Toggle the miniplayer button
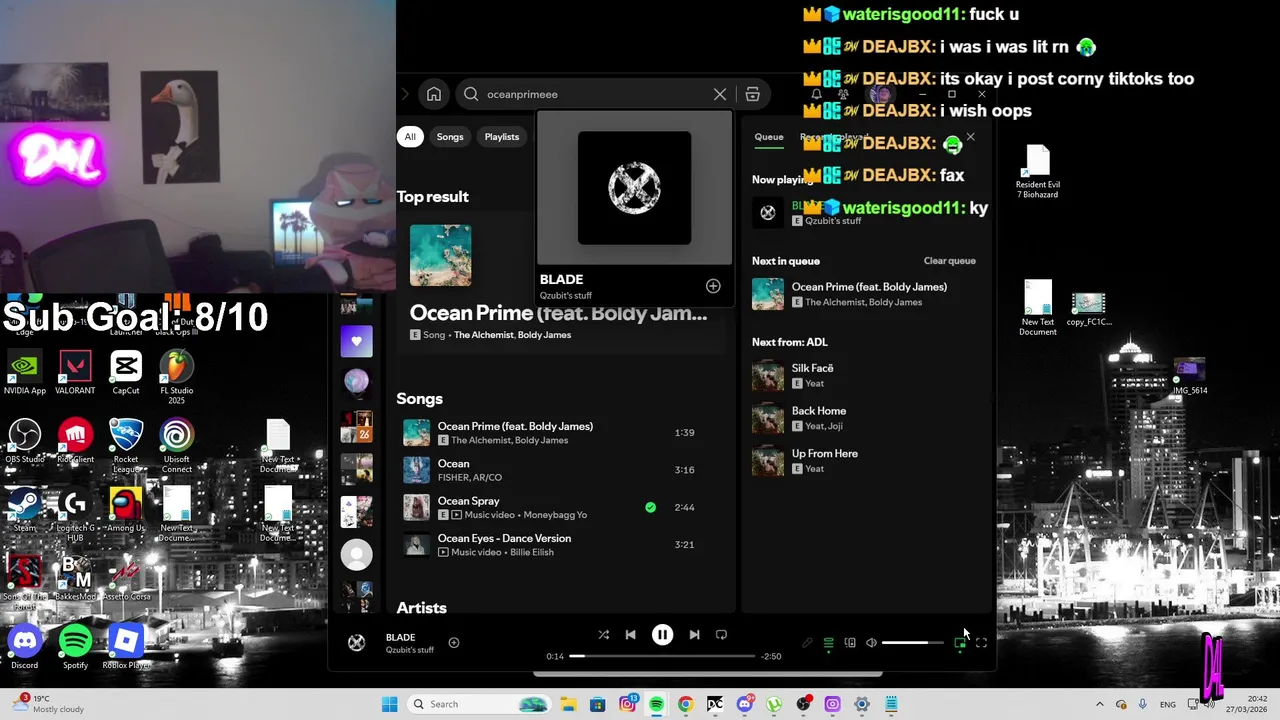 [960, 643]
